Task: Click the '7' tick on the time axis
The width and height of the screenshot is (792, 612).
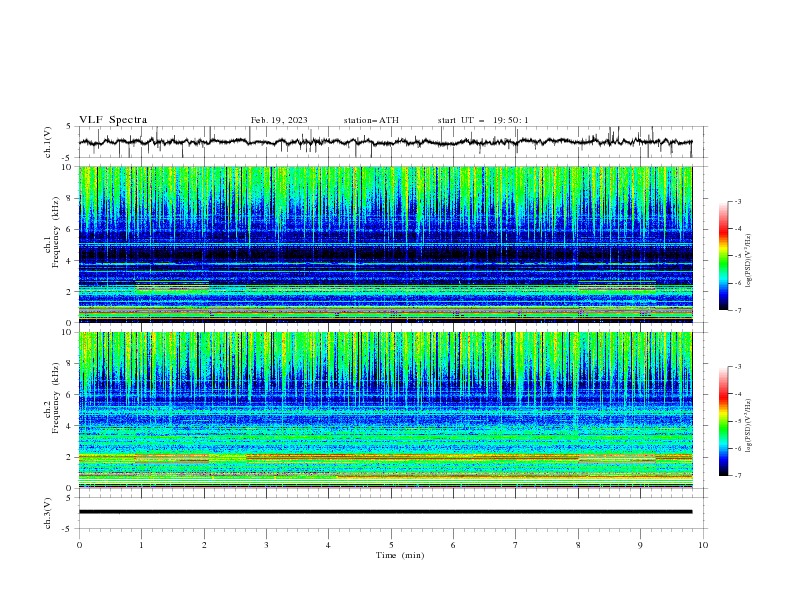Action: (515, 545)
